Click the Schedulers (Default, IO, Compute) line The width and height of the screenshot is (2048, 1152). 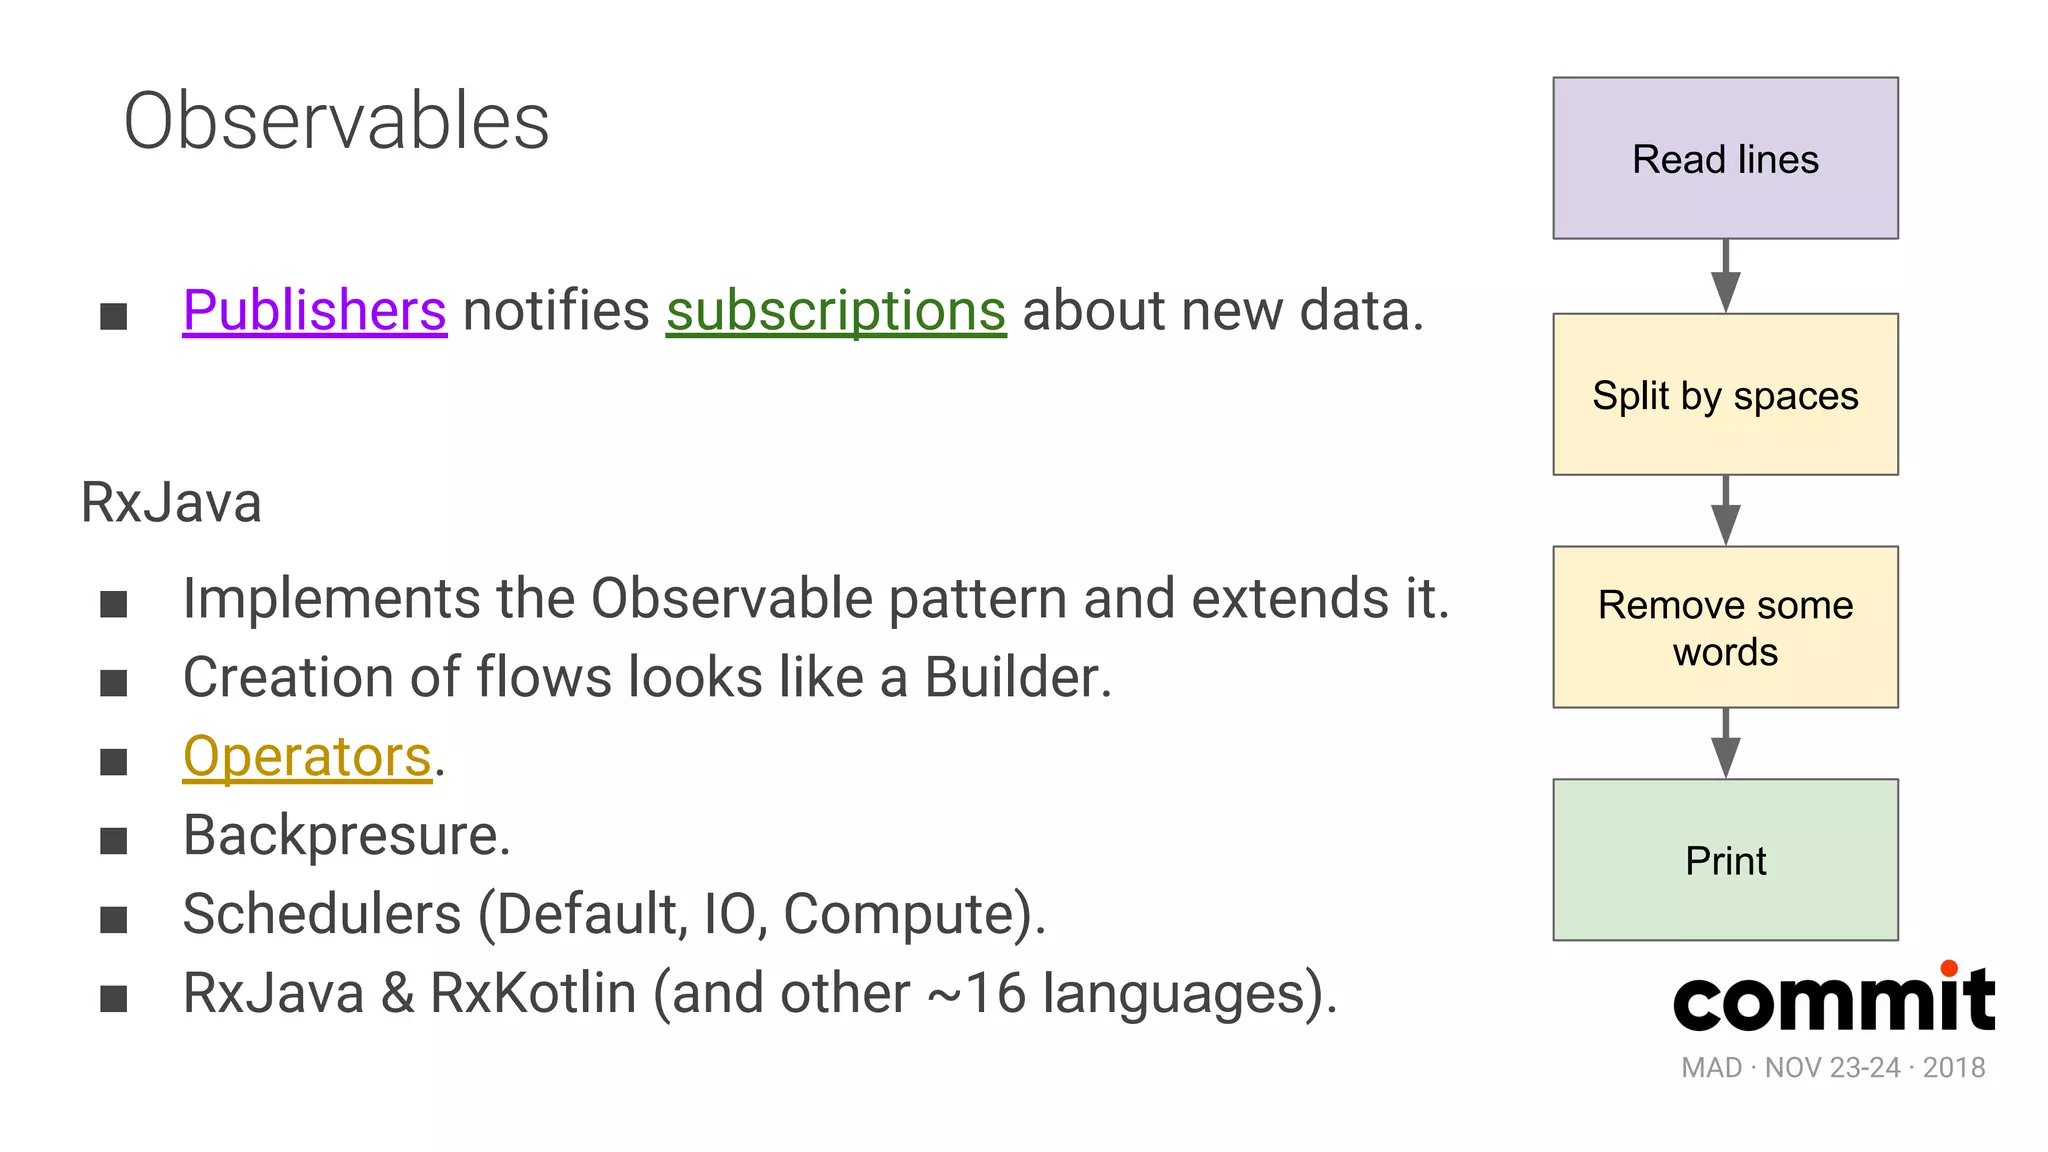click(614, 914)
